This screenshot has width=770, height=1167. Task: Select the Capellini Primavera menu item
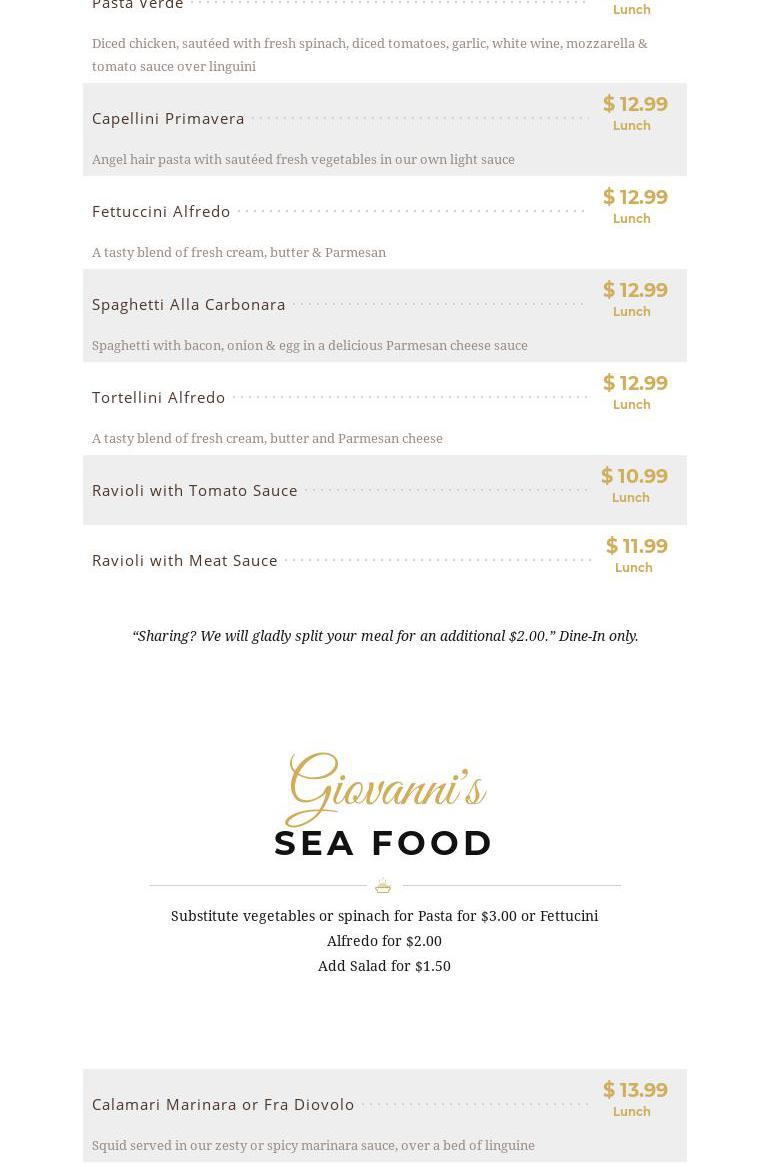[168, 118]
